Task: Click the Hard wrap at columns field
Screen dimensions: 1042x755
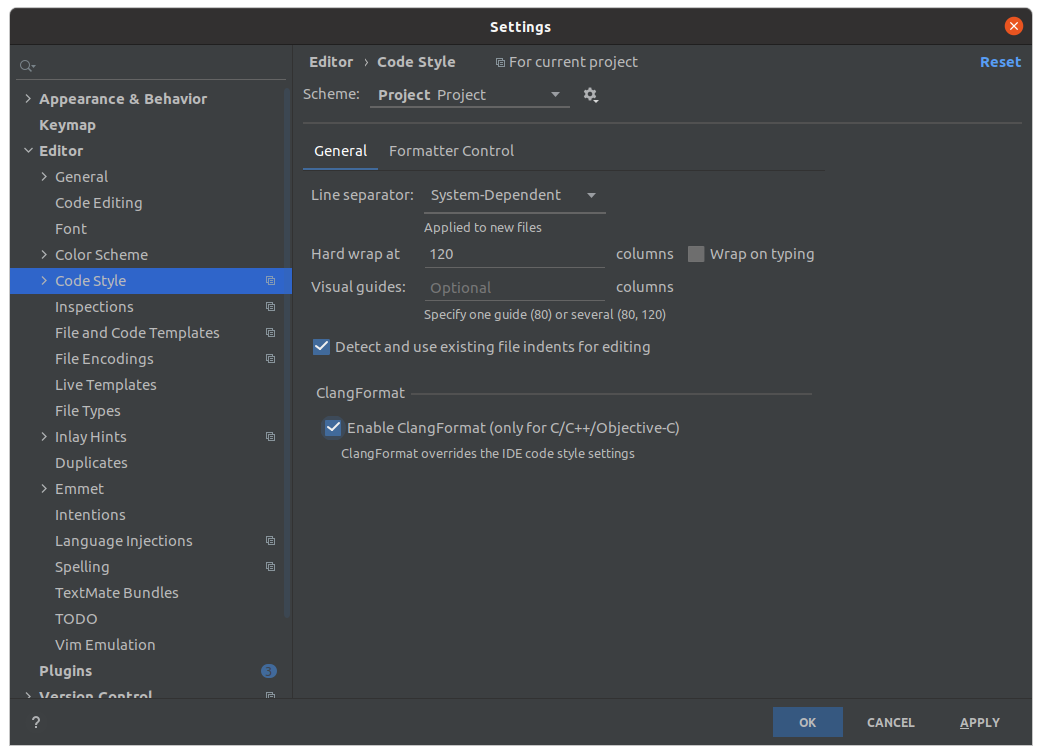Action: click(x=514, y=254)
